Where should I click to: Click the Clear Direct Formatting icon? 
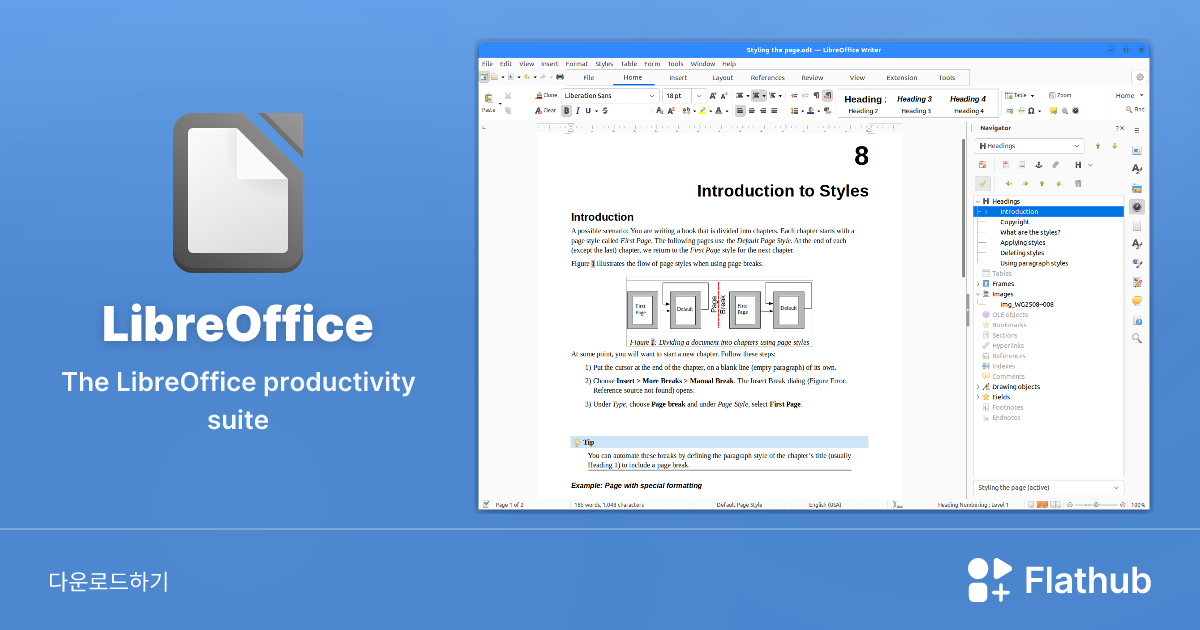pos(547,109)
